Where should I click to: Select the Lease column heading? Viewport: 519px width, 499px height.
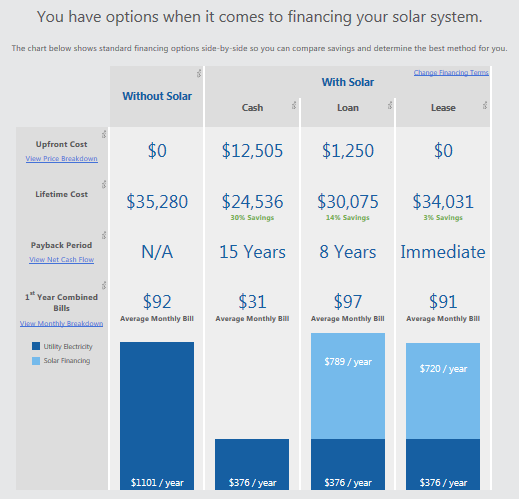[443, 108]
